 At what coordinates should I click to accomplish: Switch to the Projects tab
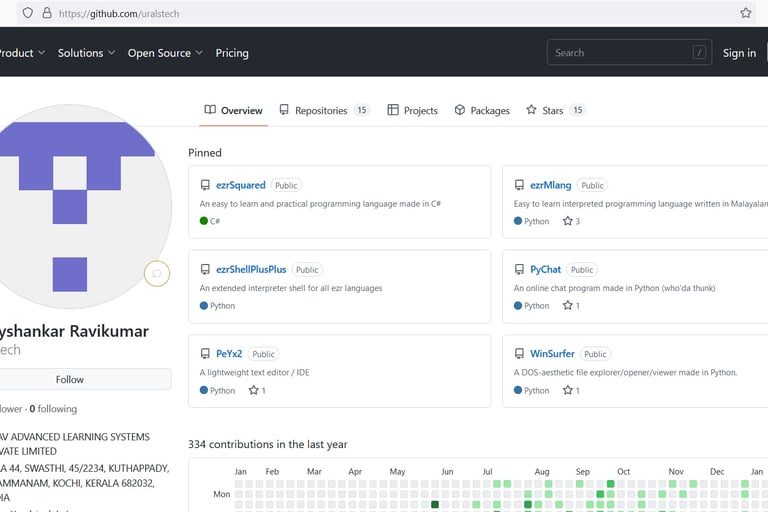[x=412, y=110]
